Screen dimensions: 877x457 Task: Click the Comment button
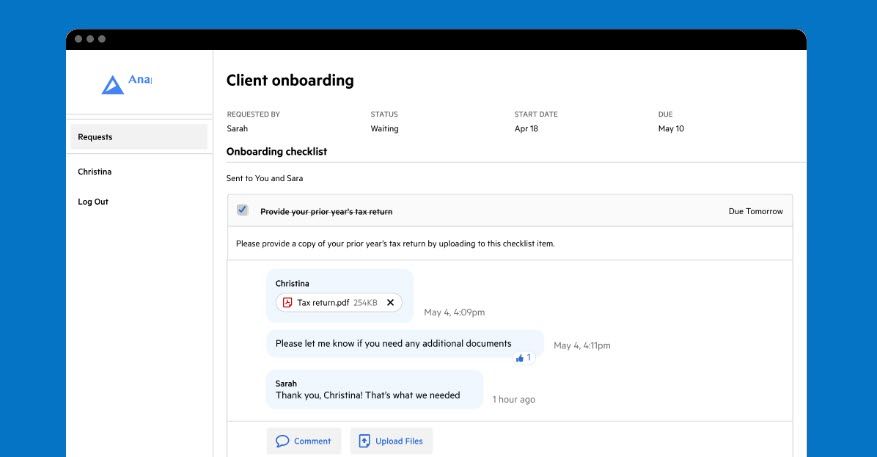(x=304, y=441)
